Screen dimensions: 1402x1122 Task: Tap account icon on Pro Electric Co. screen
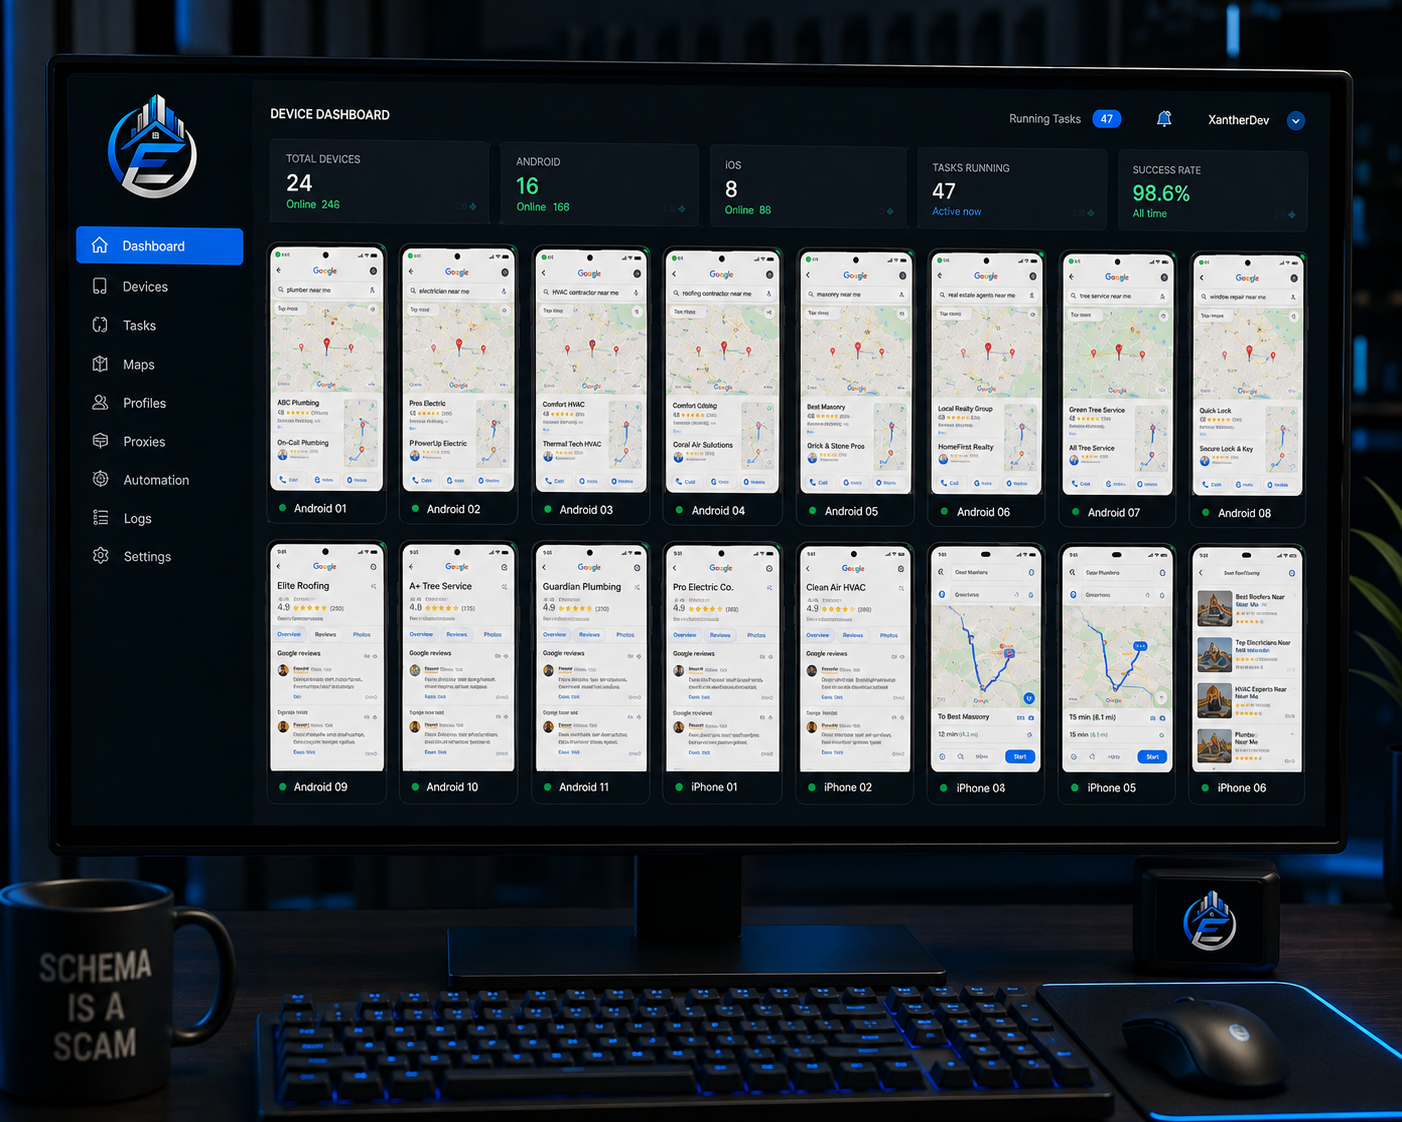pos(769,568)
